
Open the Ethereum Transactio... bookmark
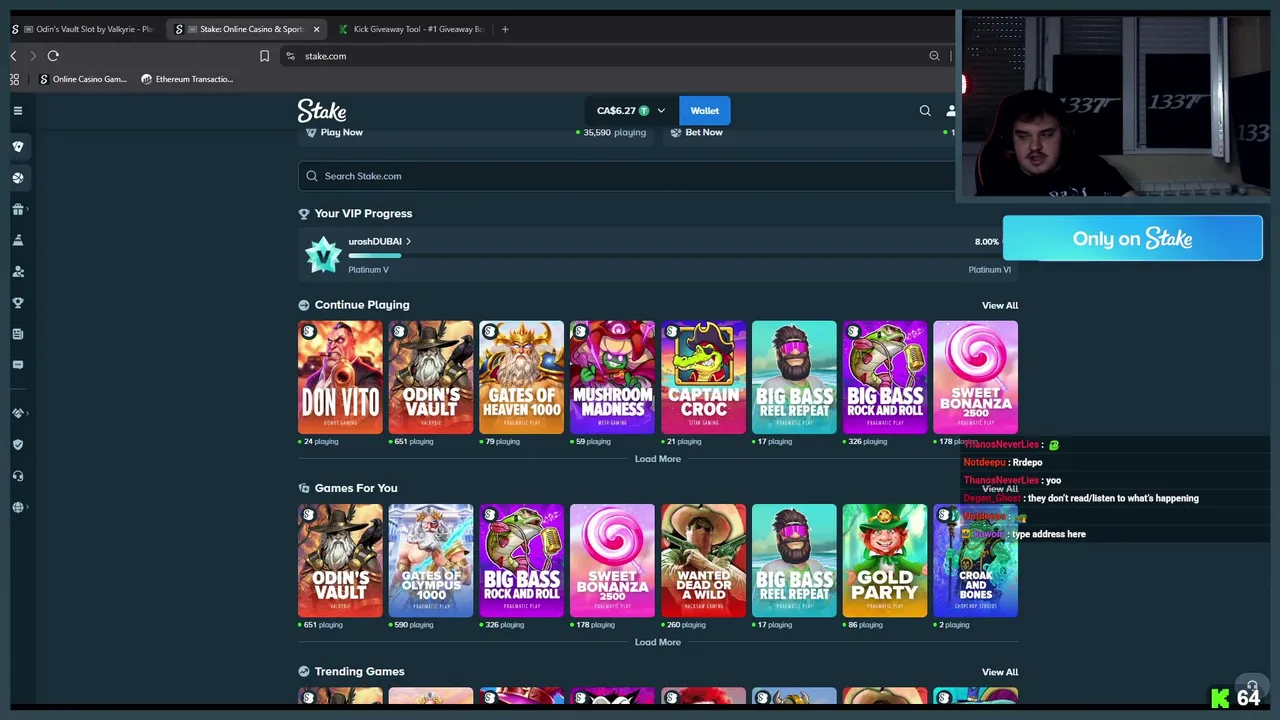(x=187, y=79)
